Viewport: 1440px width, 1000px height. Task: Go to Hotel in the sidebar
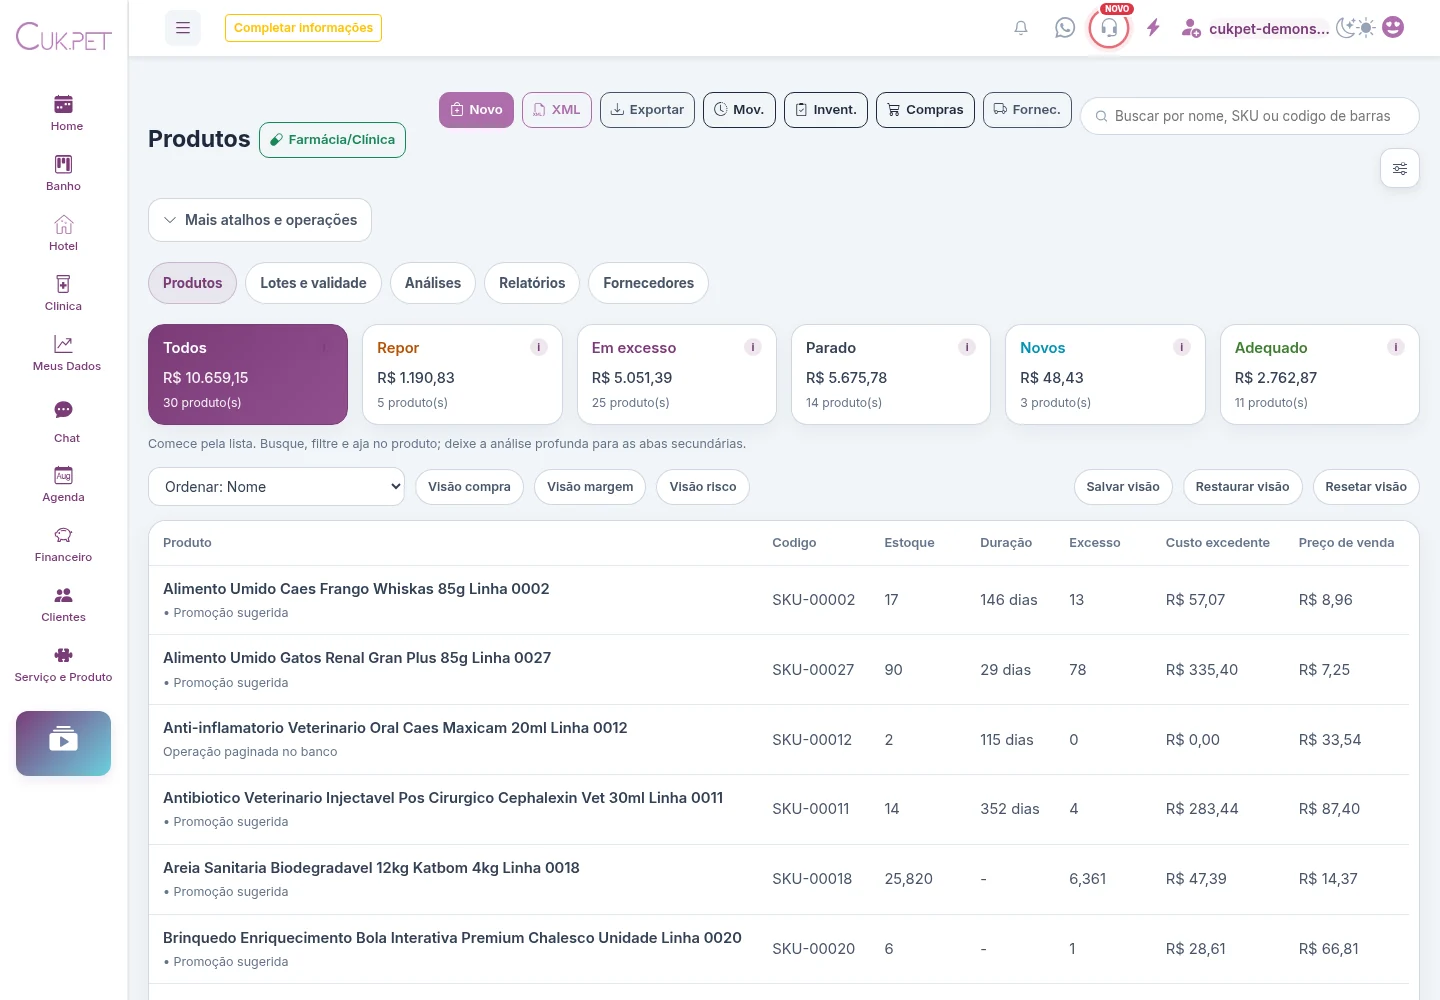[x=64, y=233]
